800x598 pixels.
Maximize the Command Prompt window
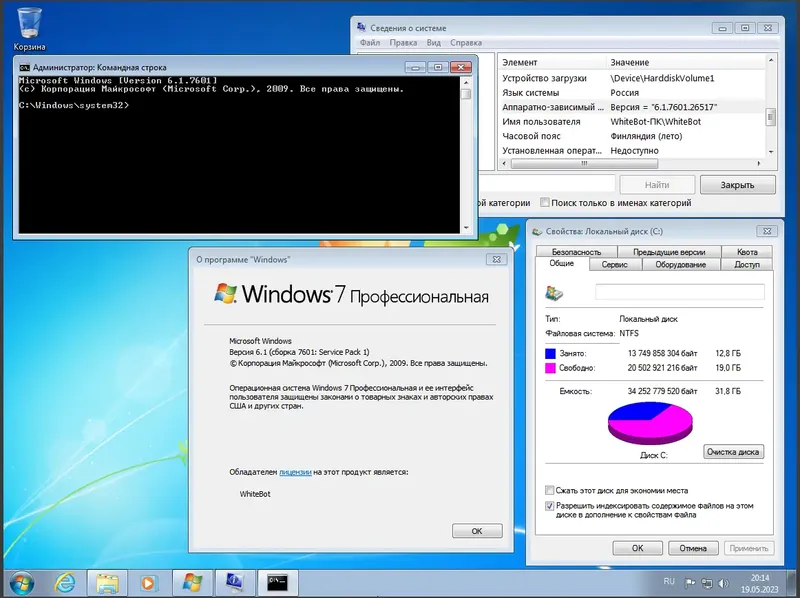pyautogui.click(x=438, y=67)
